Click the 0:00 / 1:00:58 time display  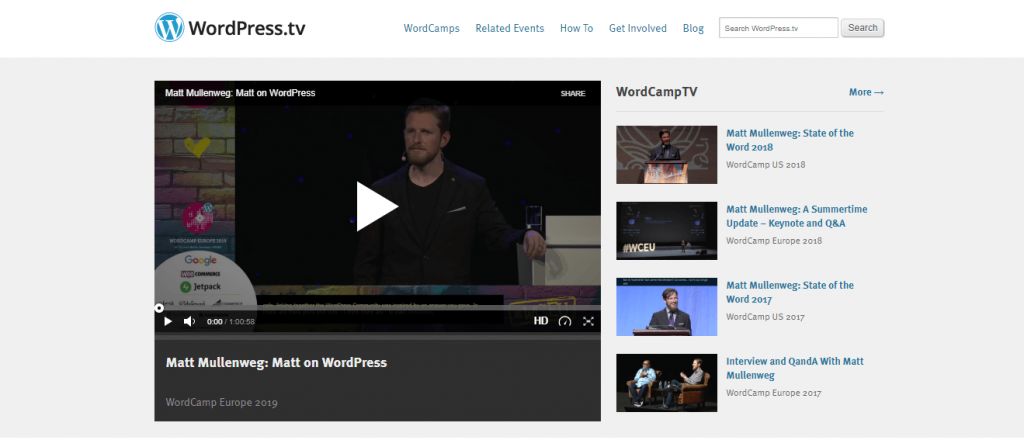point(231,322)
